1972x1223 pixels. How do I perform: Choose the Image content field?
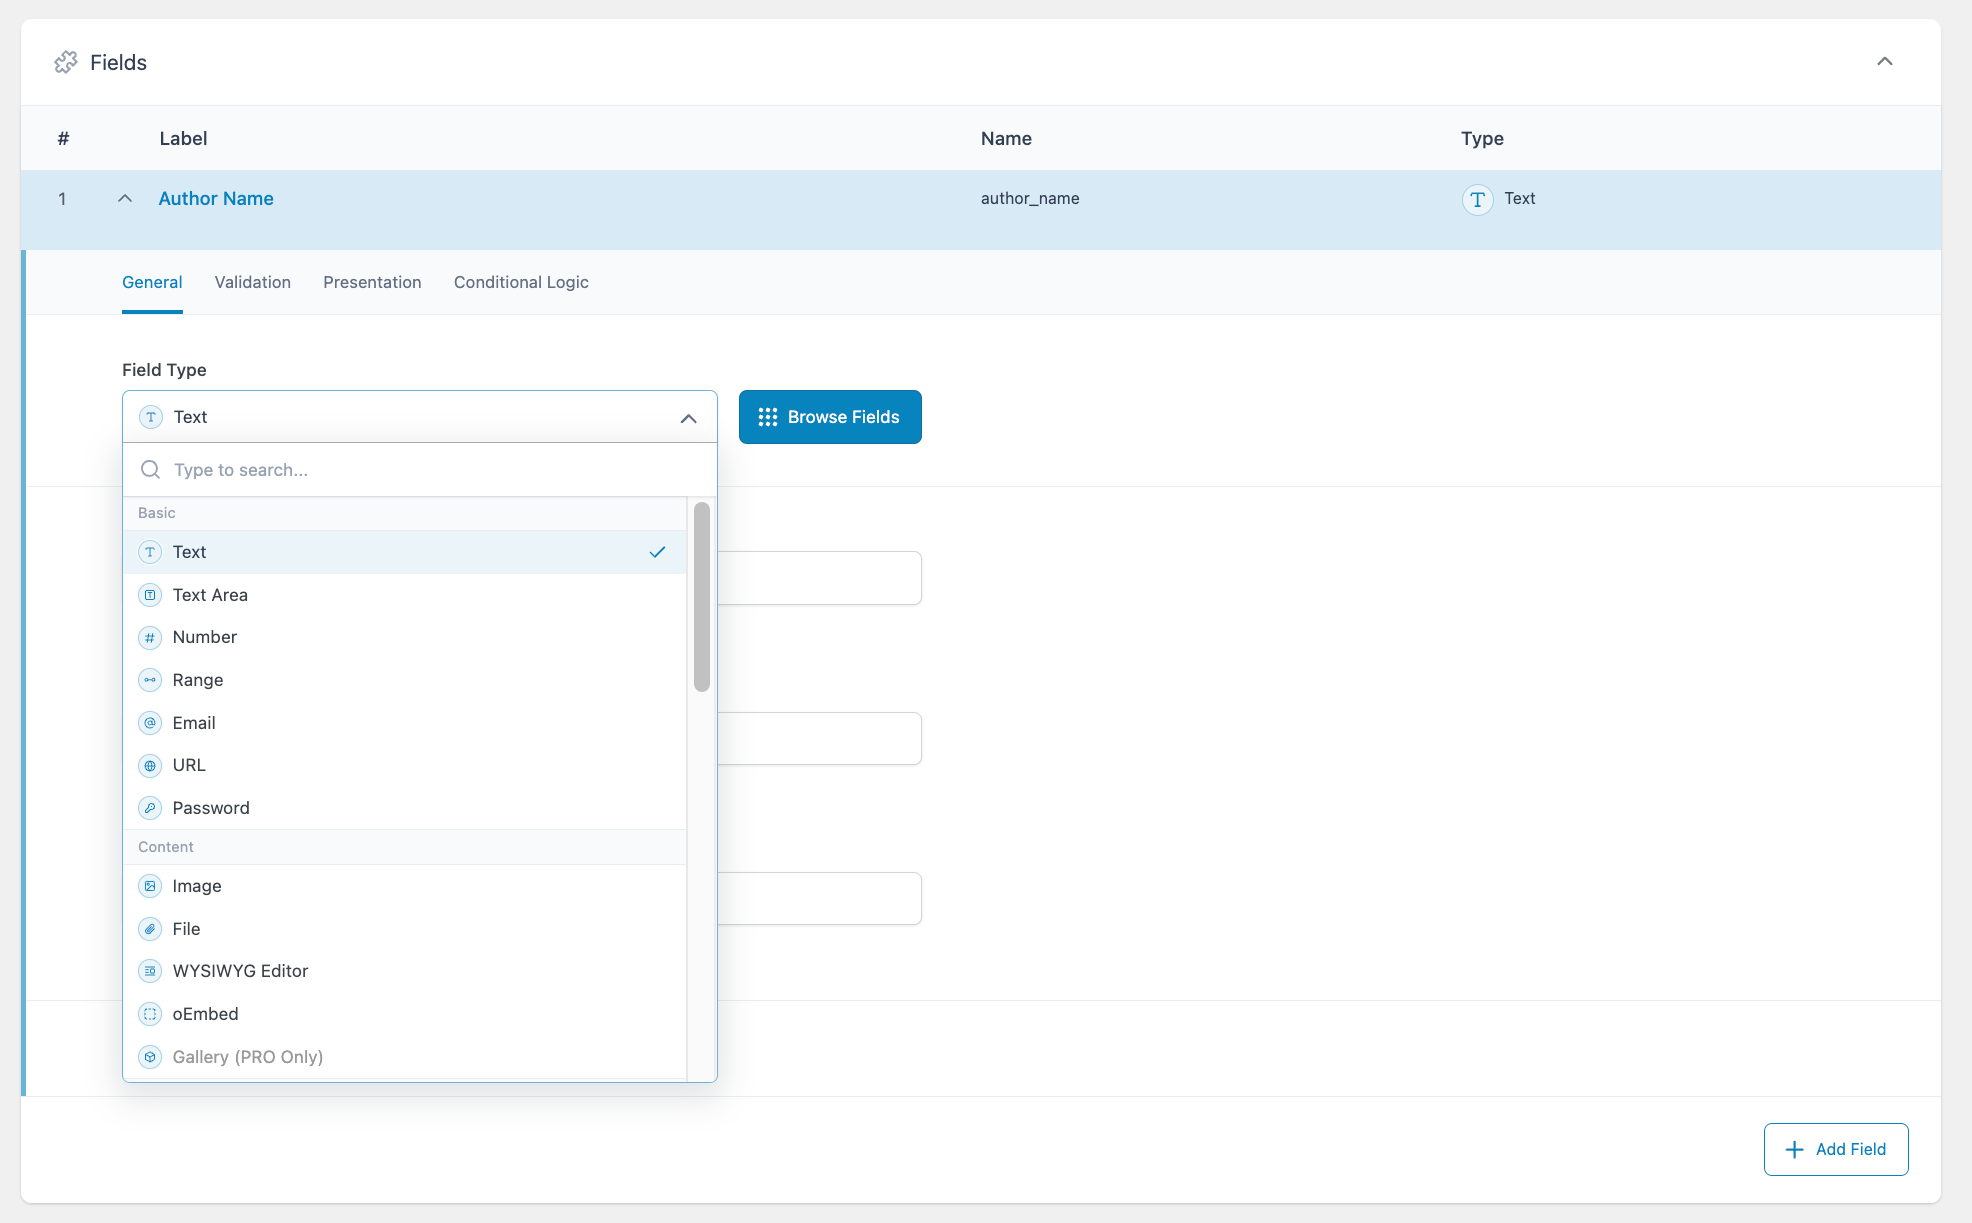[196, 885]
